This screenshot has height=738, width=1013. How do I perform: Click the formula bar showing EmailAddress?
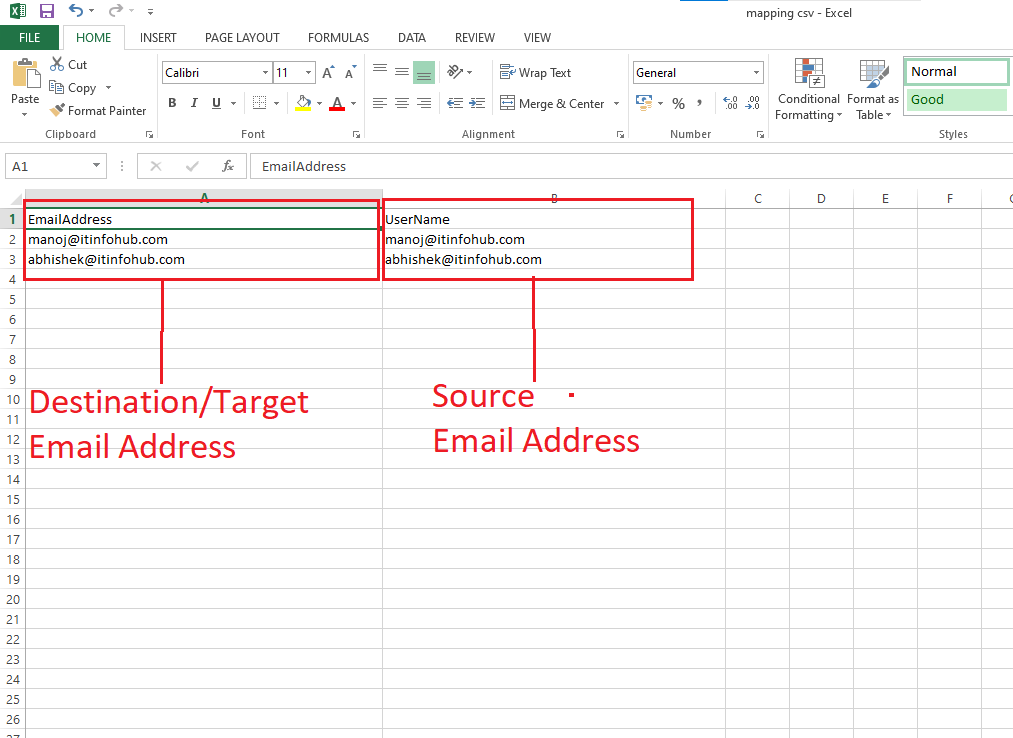tap(631, 166)
